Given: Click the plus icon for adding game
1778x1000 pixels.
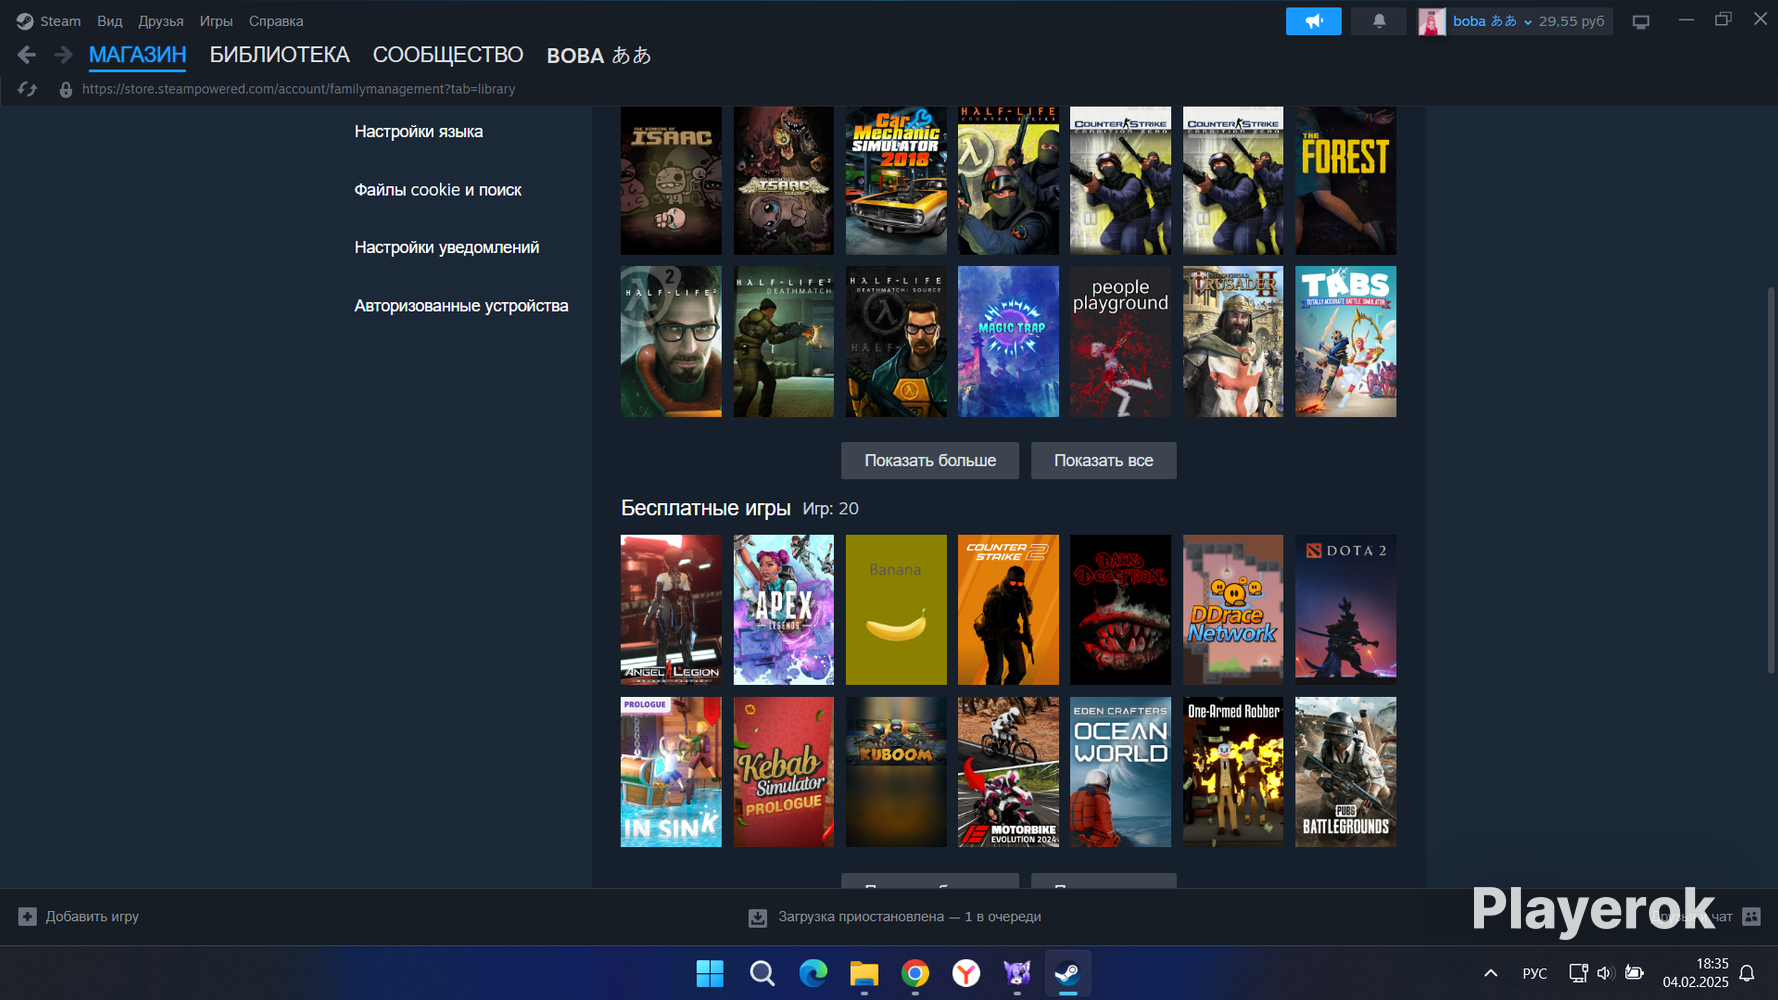Looking at the screenshot, I should coord(28,916).
